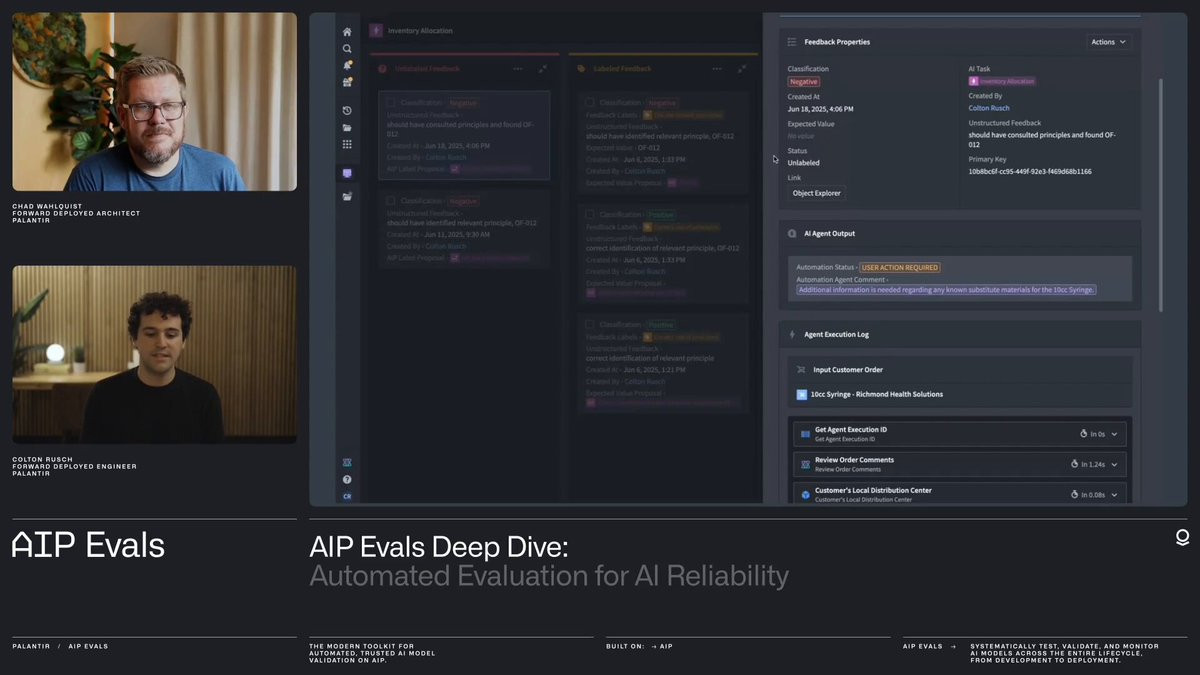Click the Input Customer Order icon
Image resolution: width=1200 pixels, height=675 pixels.
pyautogui.click(x=801, y=370)
